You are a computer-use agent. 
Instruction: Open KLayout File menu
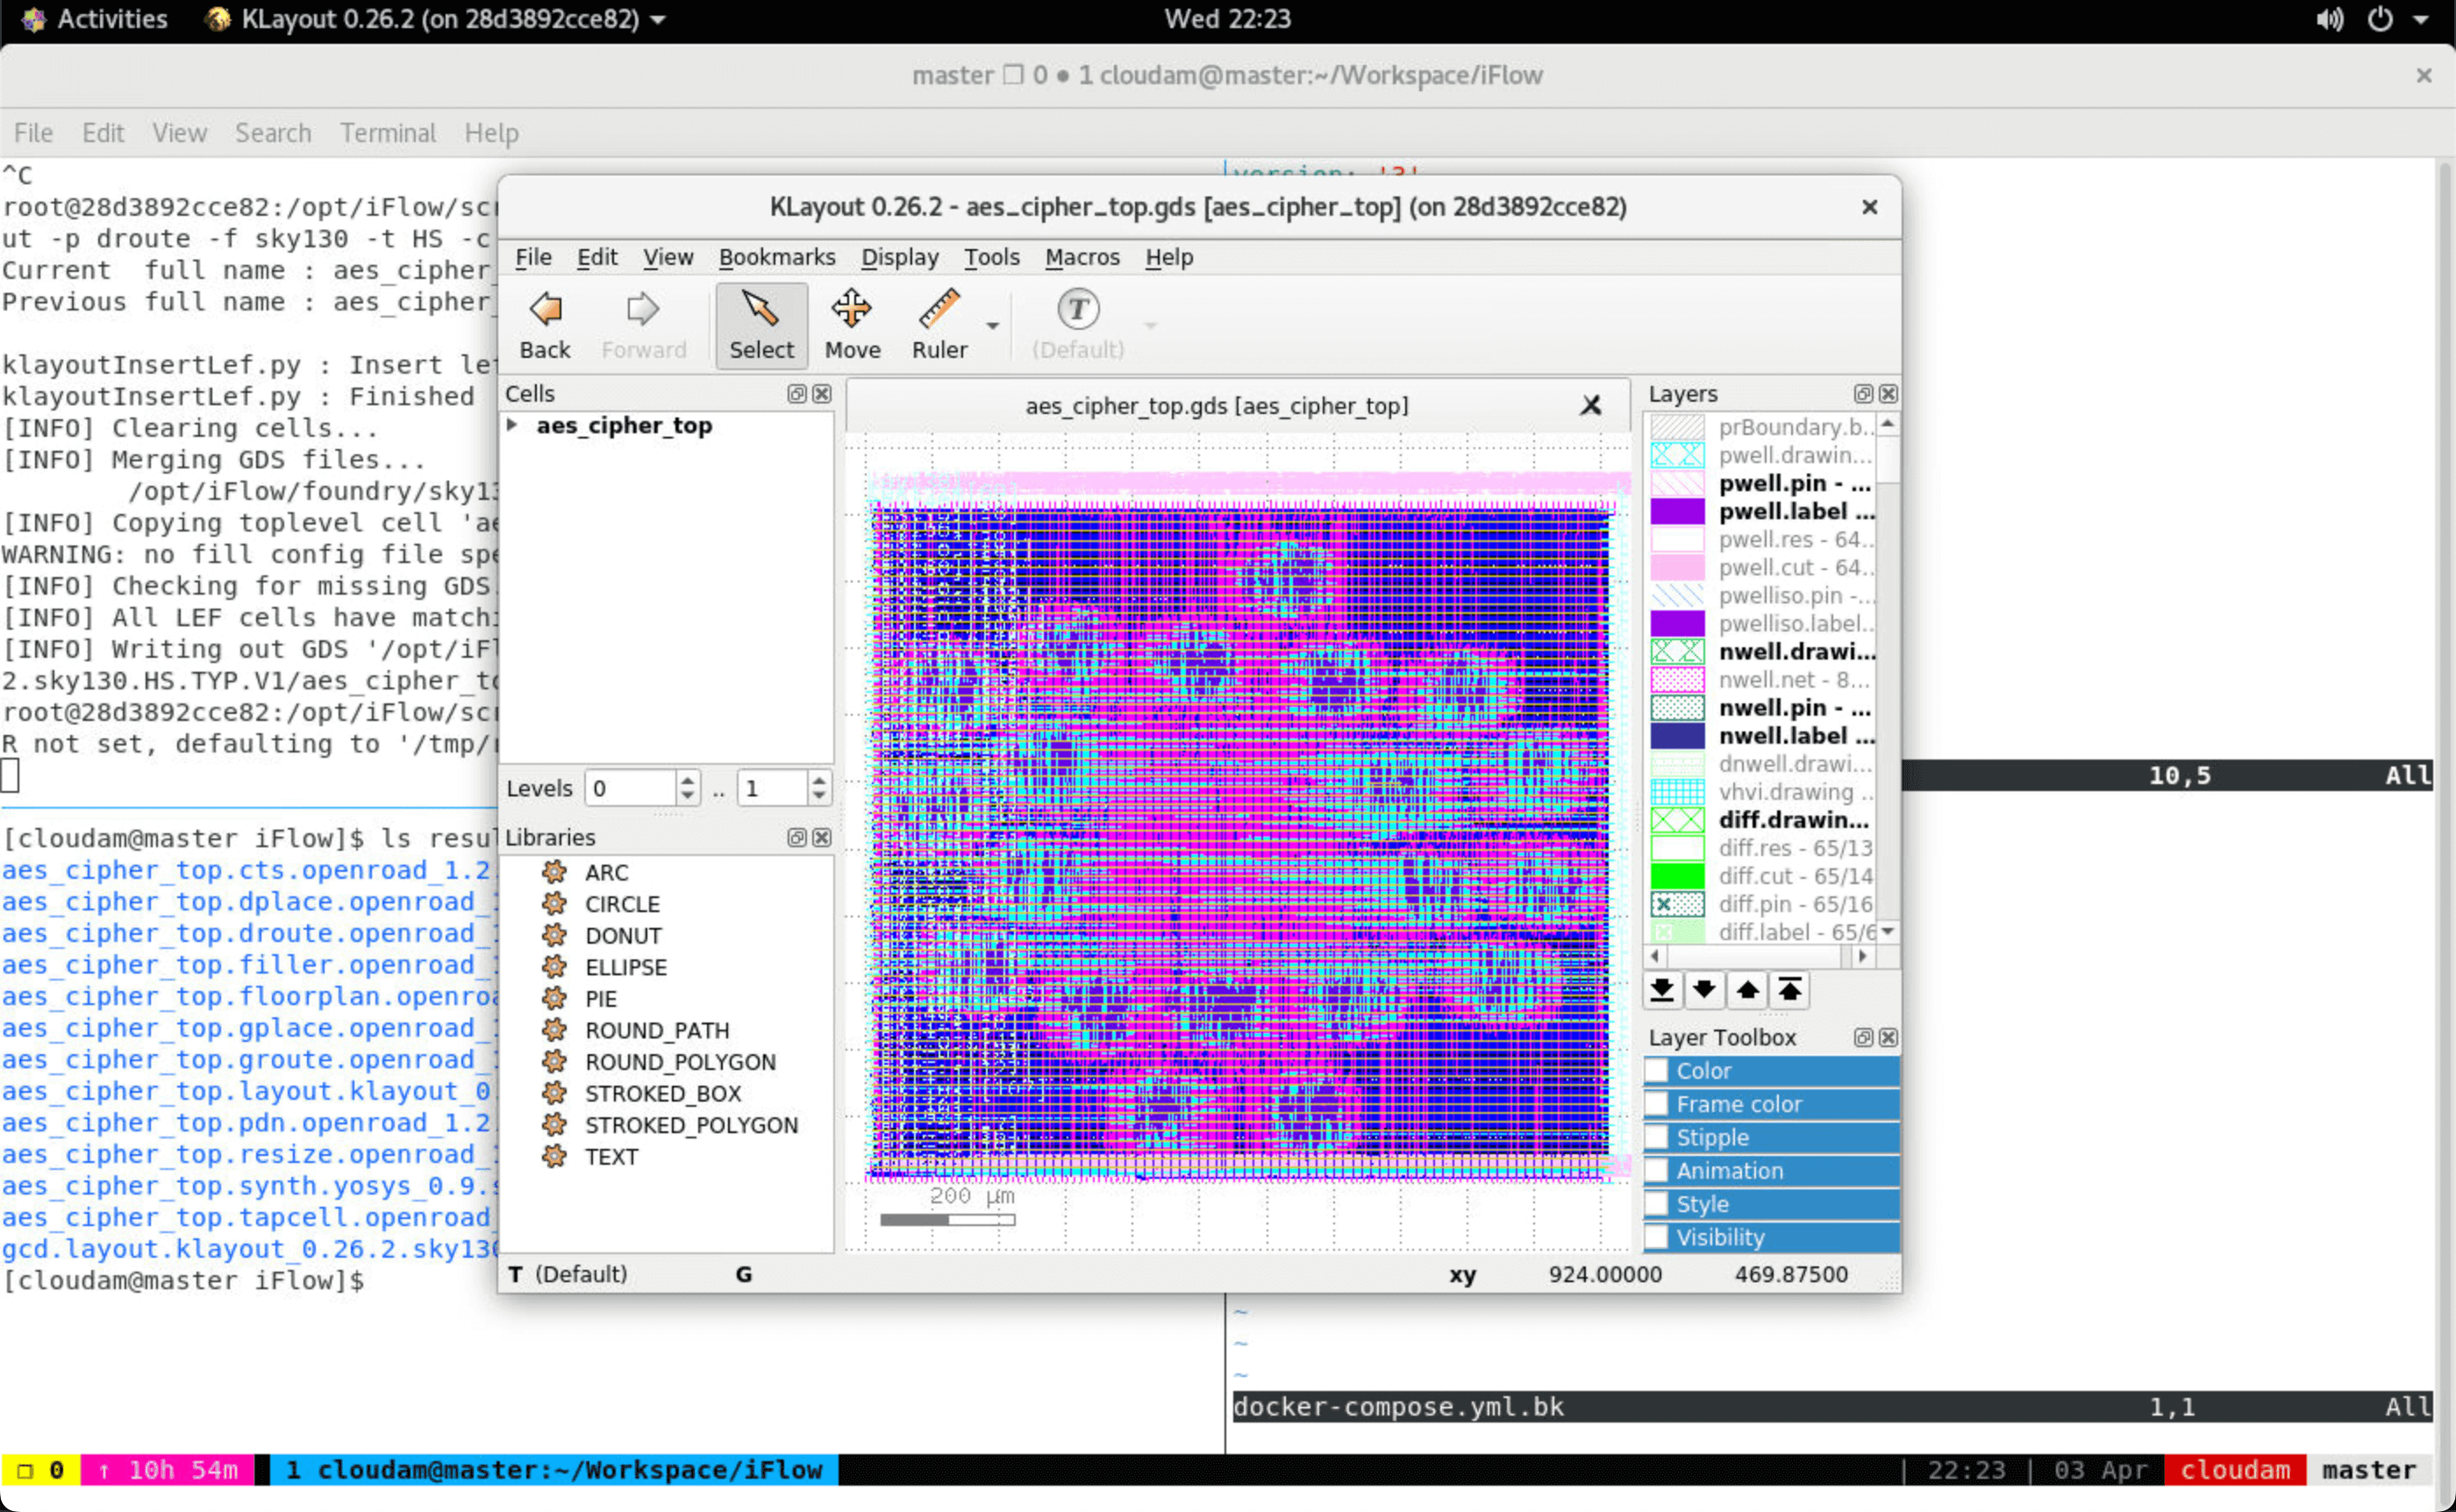(x=533, y=258)
